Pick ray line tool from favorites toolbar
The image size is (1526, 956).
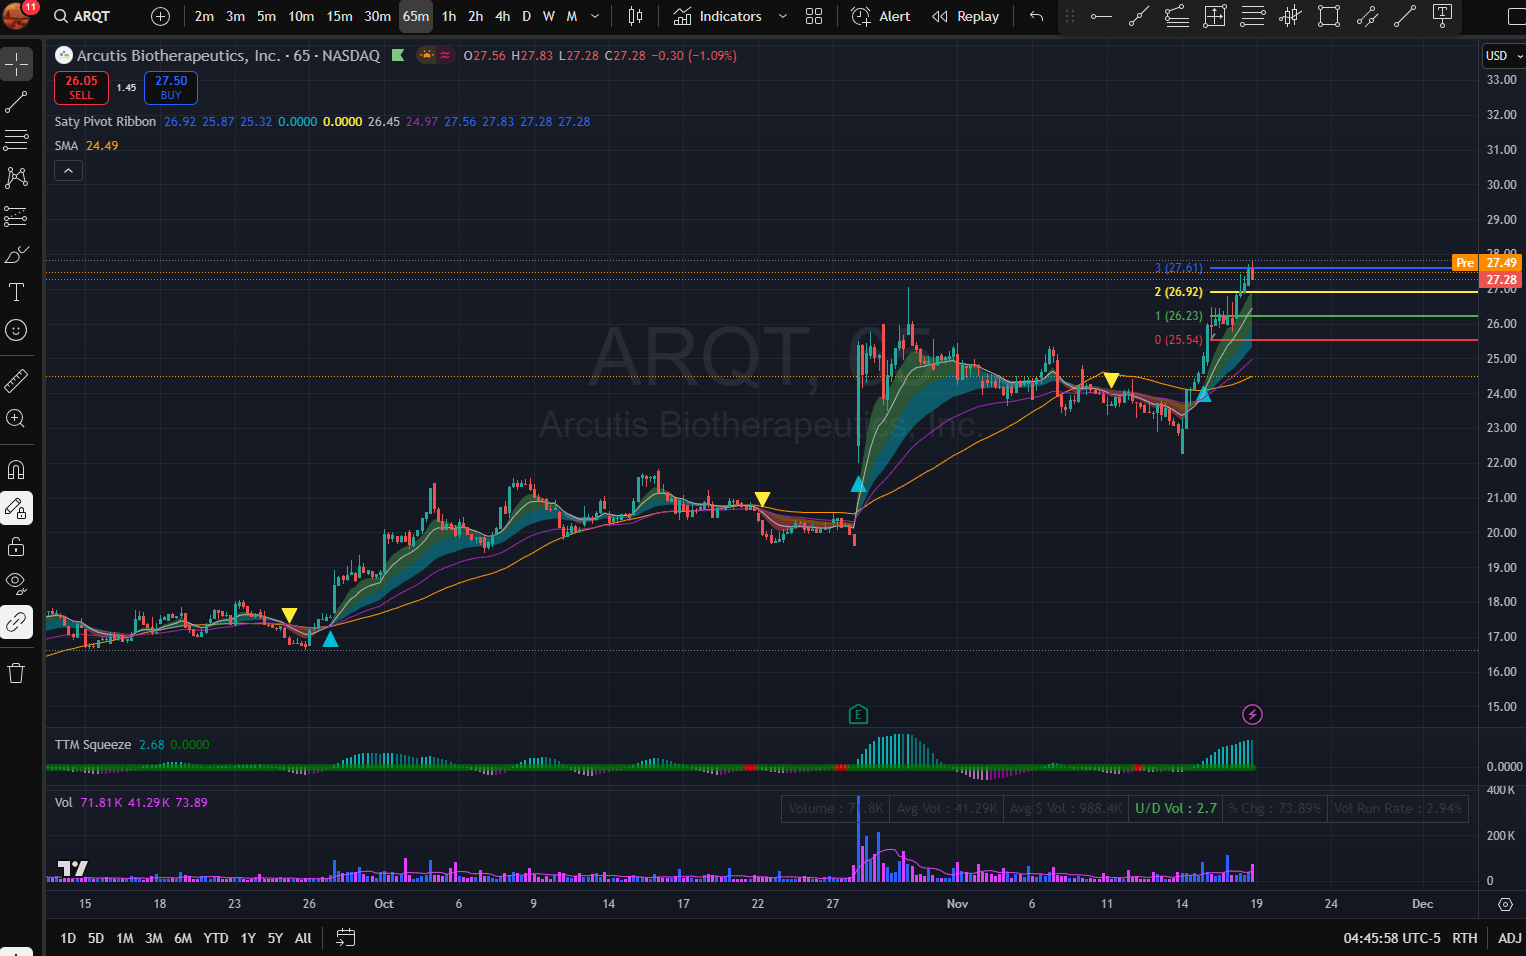[x=1139, y=16]
